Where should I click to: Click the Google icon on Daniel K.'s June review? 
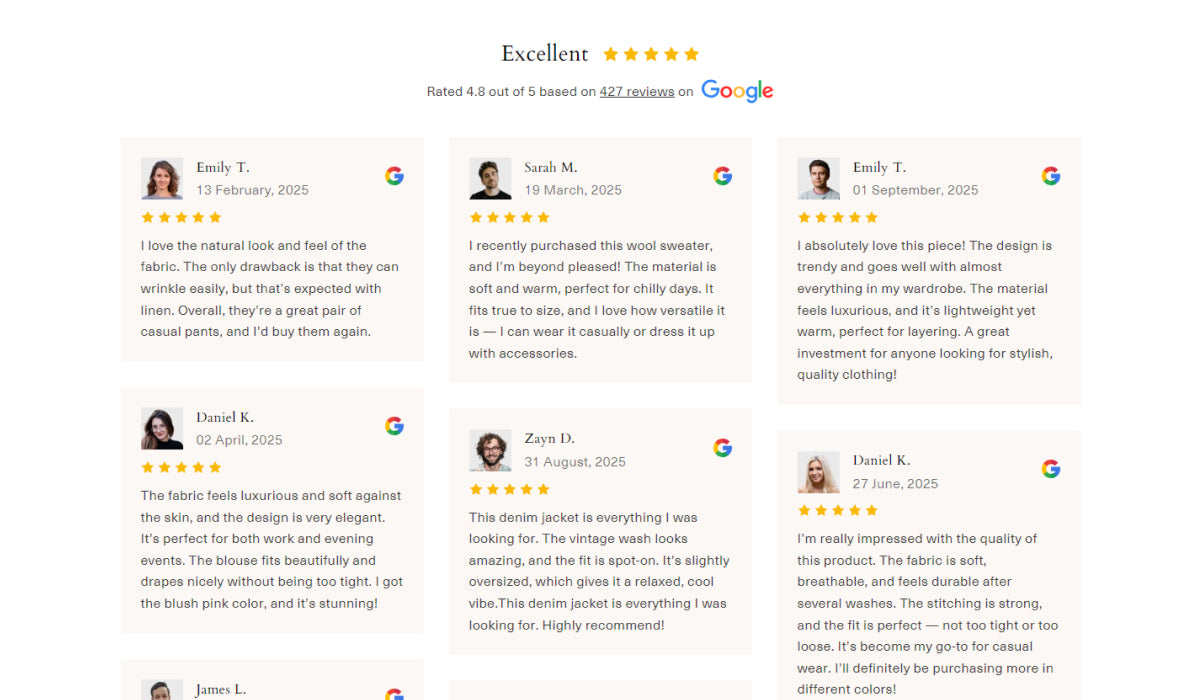click(x=1050, y=467)
